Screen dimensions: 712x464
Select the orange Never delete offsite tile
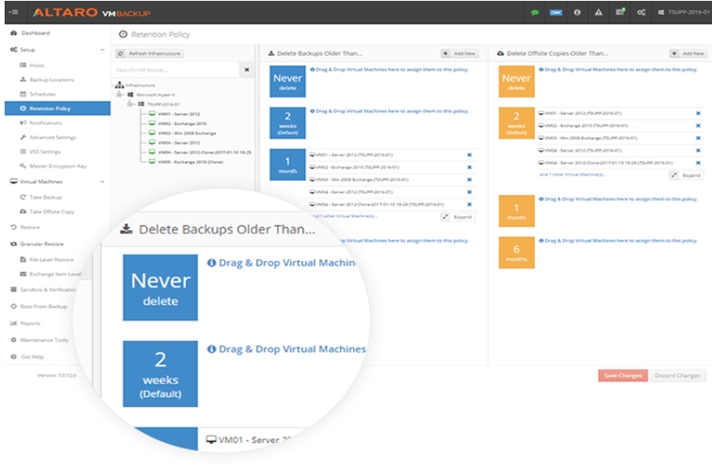point(516,81)
